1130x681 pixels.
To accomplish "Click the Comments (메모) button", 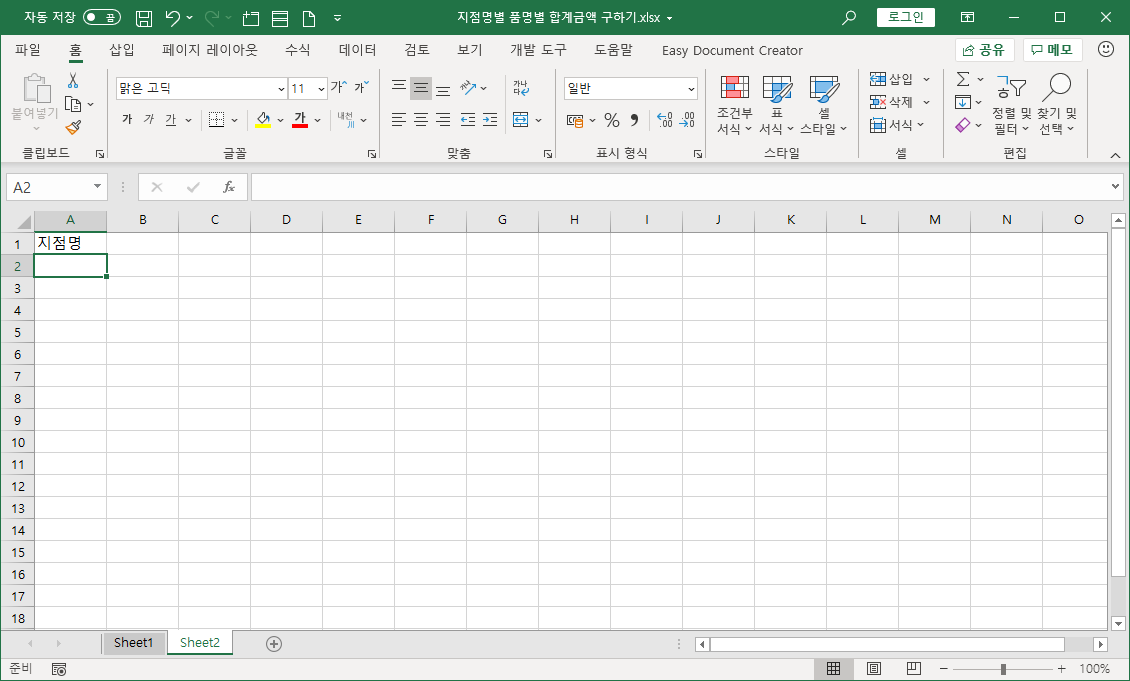I will coord(1053,50).
